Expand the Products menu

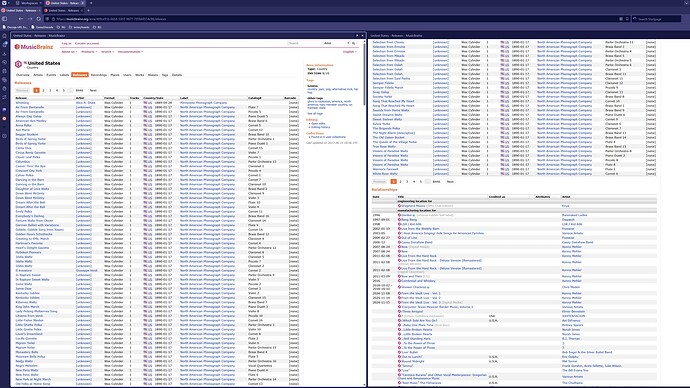pos(88,51)
